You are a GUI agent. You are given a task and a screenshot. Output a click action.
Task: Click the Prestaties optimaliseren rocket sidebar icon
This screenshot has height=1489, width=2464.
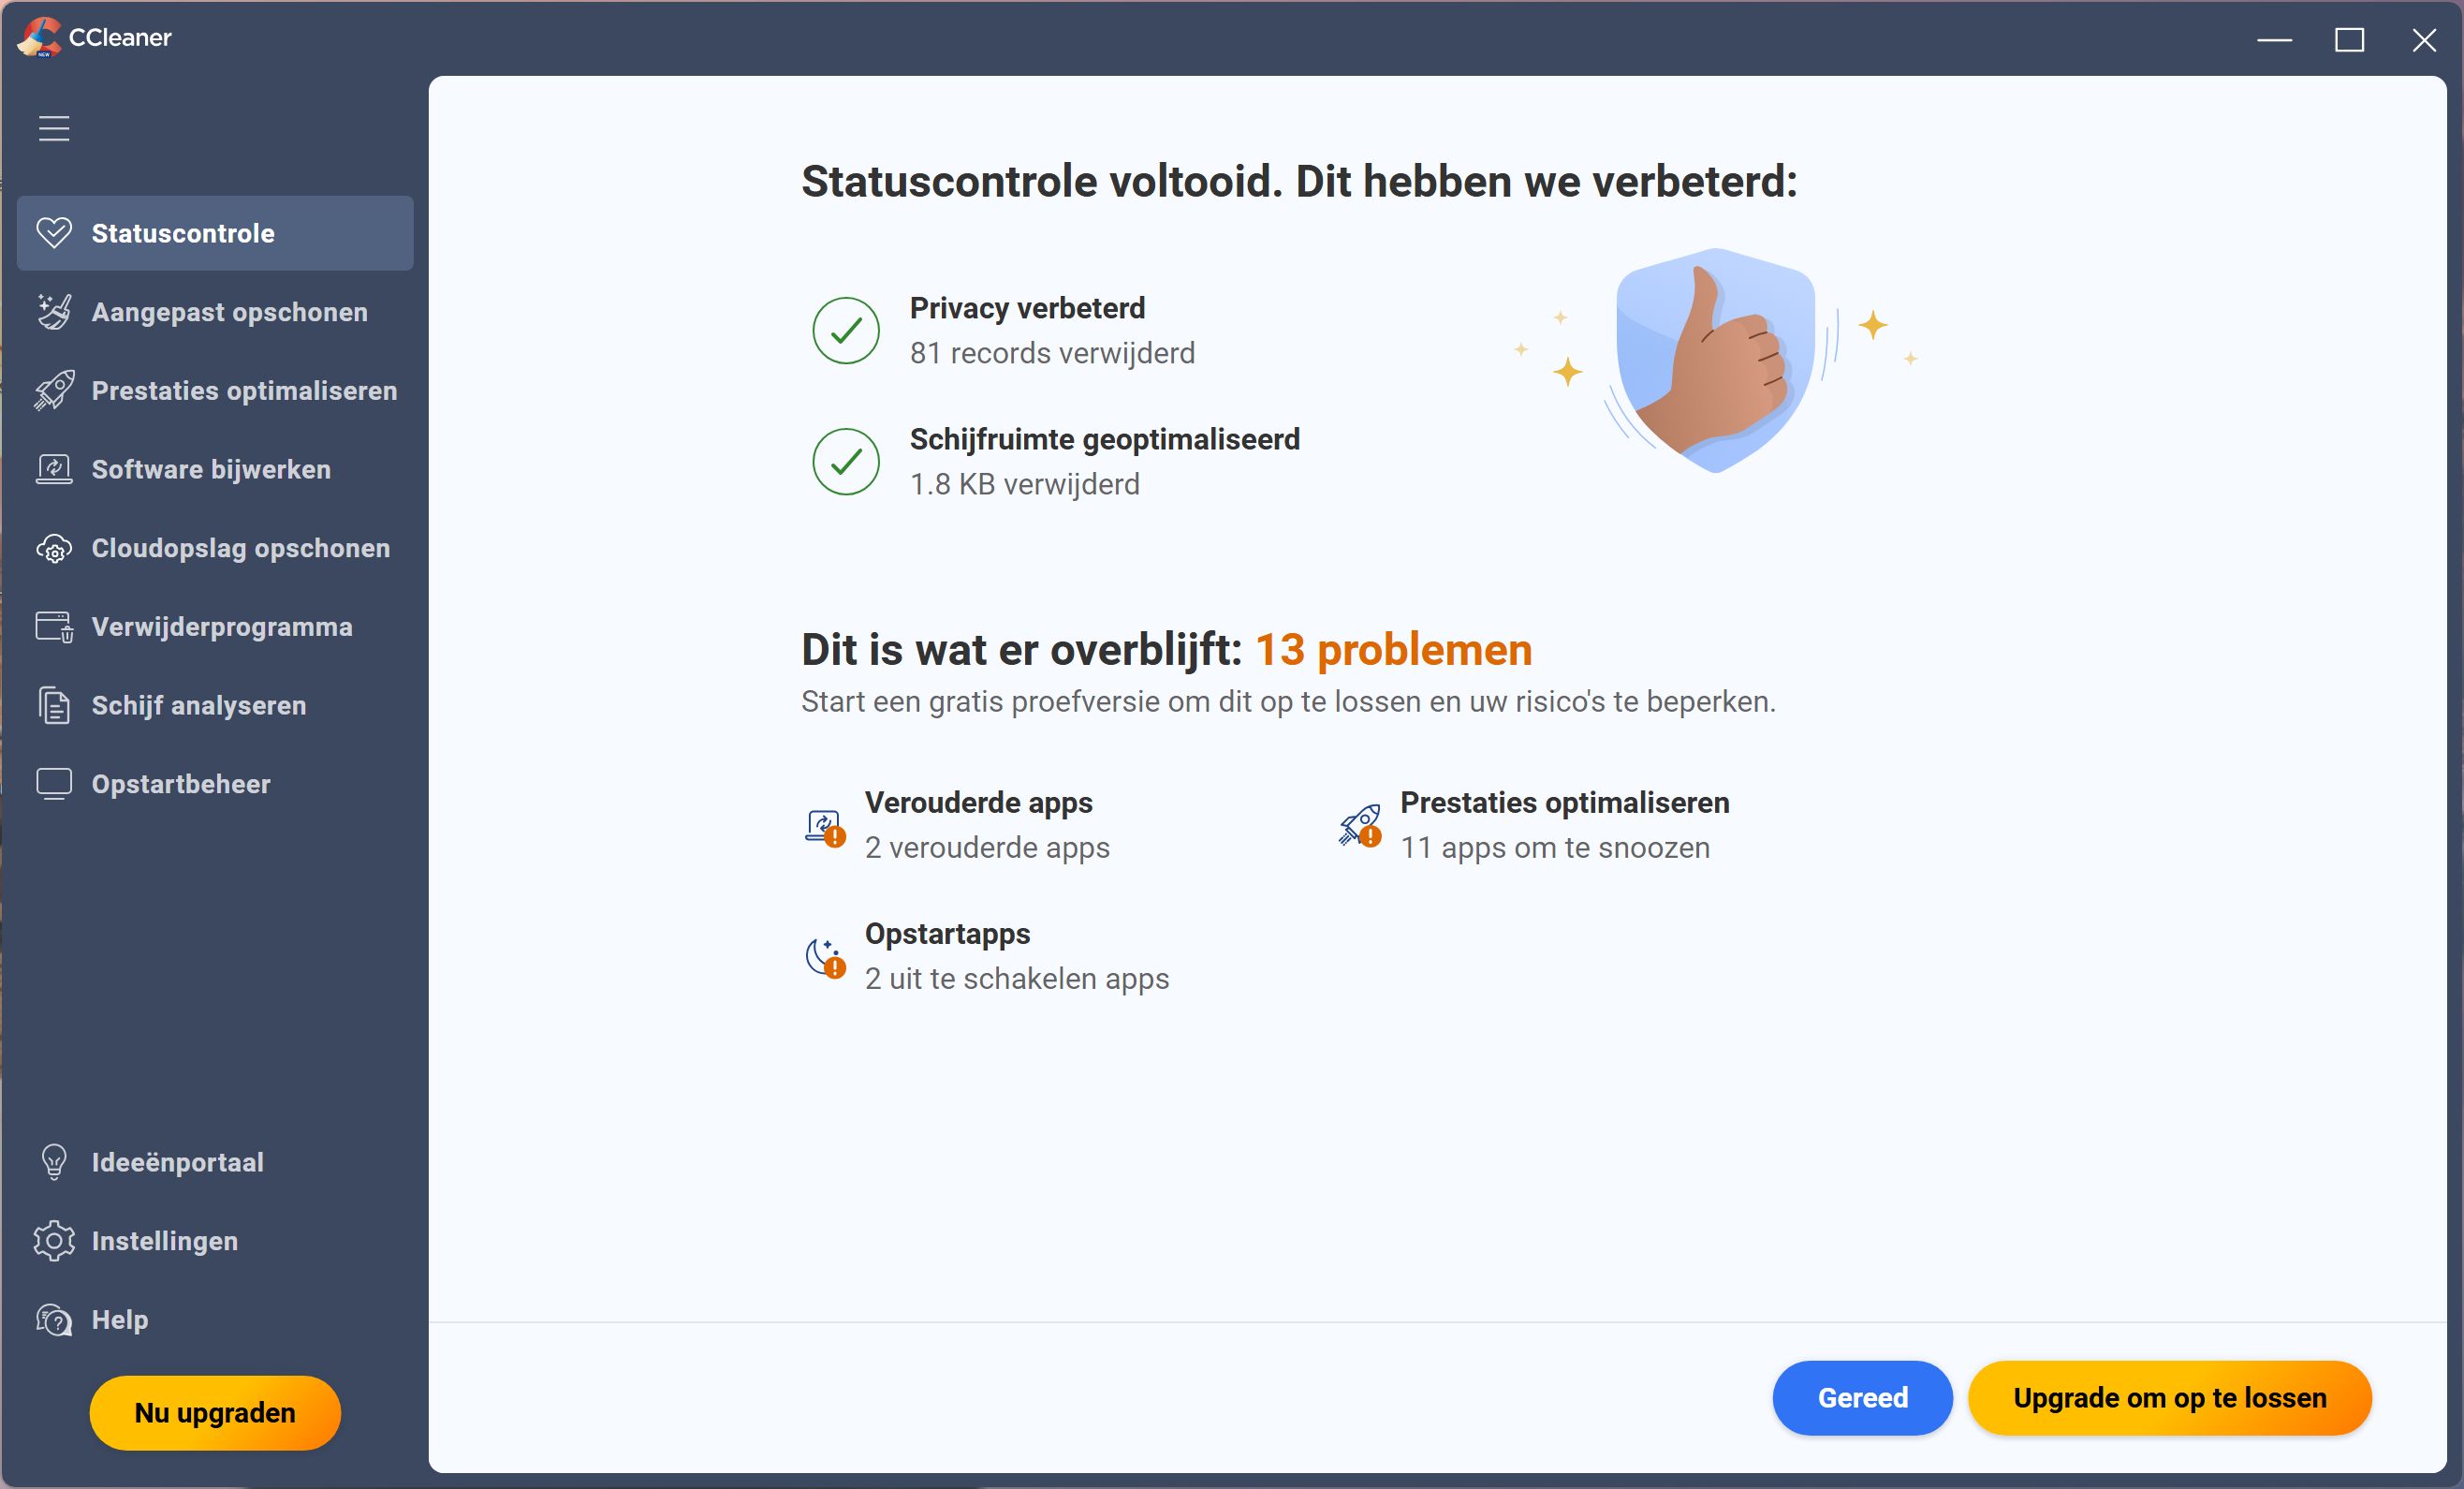pos(54,390)
